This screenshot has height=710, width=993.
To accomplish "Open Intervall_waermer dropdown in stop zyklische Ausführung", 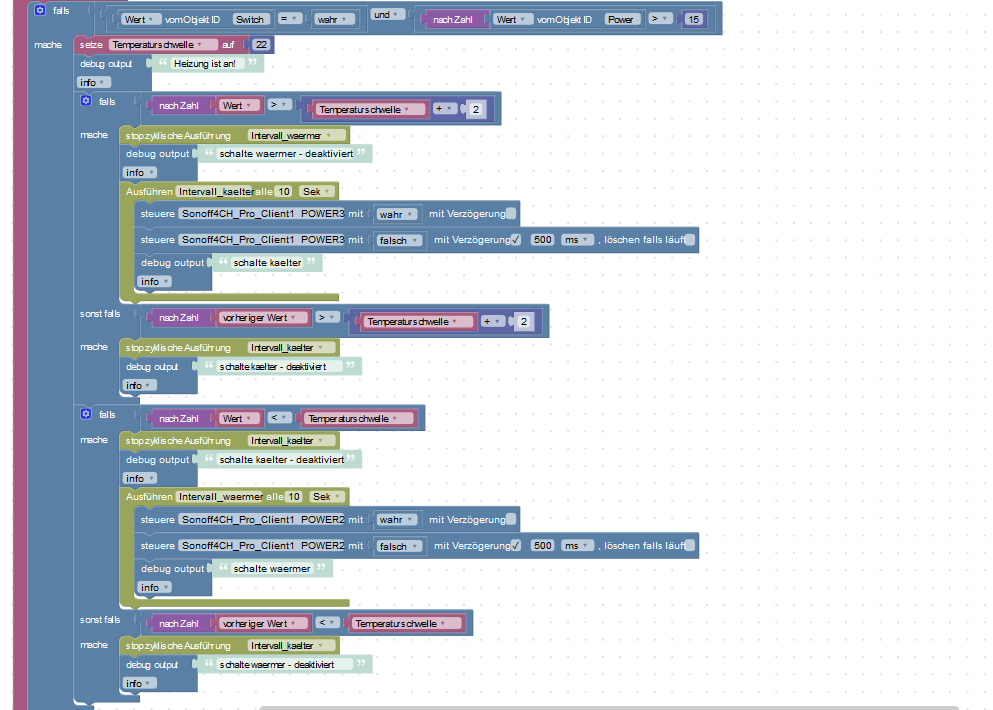I will [x=297, y=136].
